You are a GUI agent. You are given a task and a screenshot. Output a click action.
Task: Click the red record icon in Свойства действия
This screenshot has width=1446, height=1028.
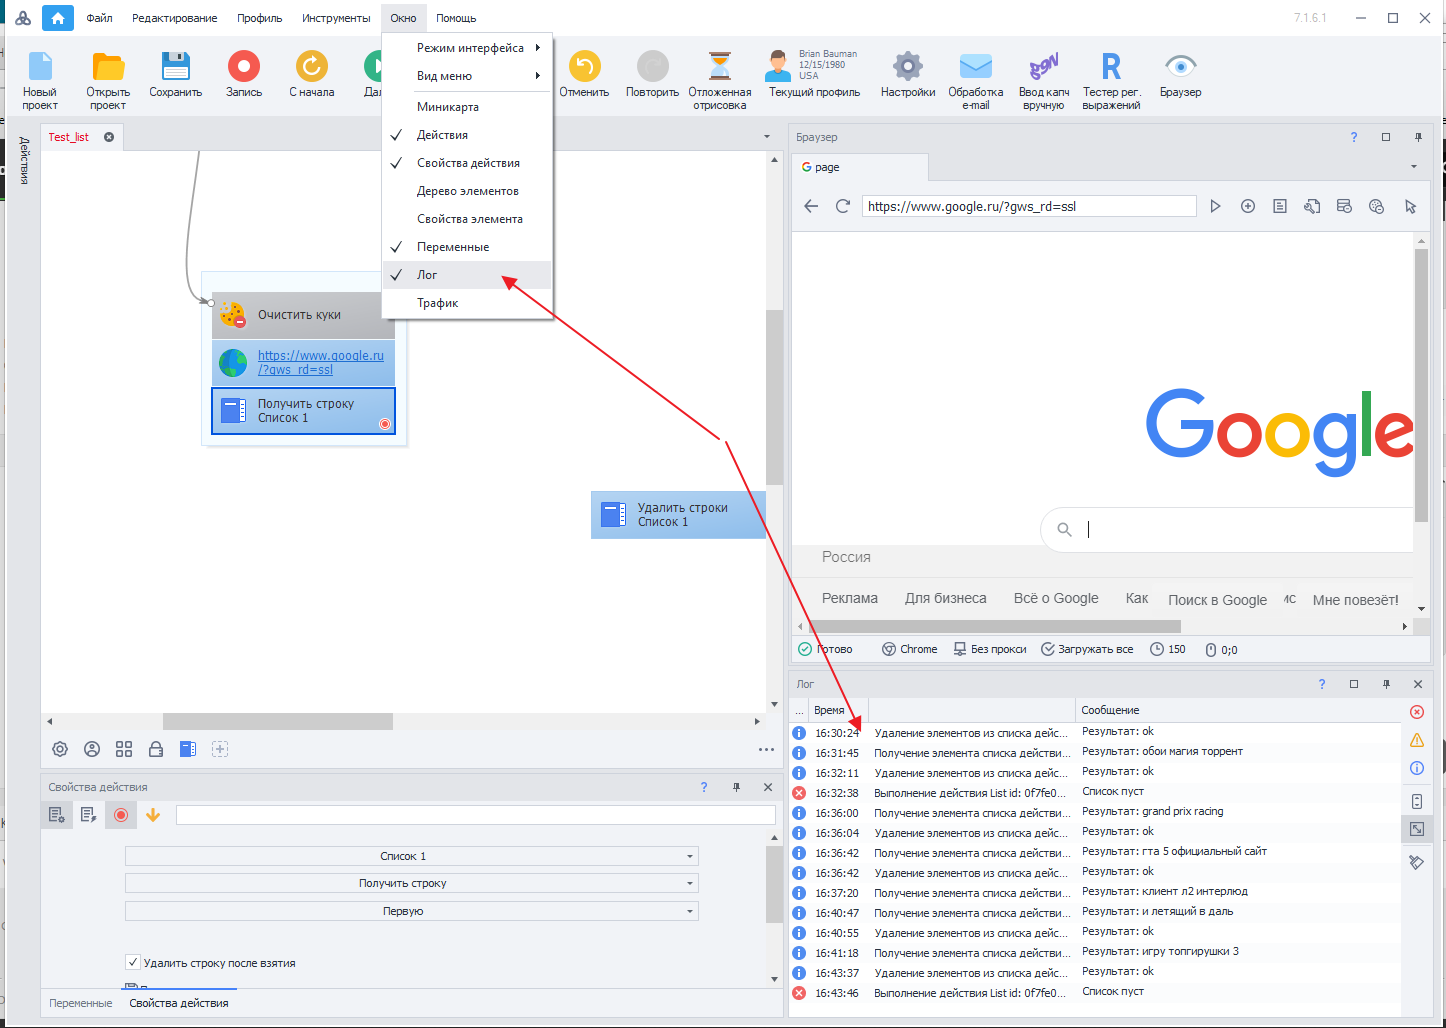click(121, 815)
